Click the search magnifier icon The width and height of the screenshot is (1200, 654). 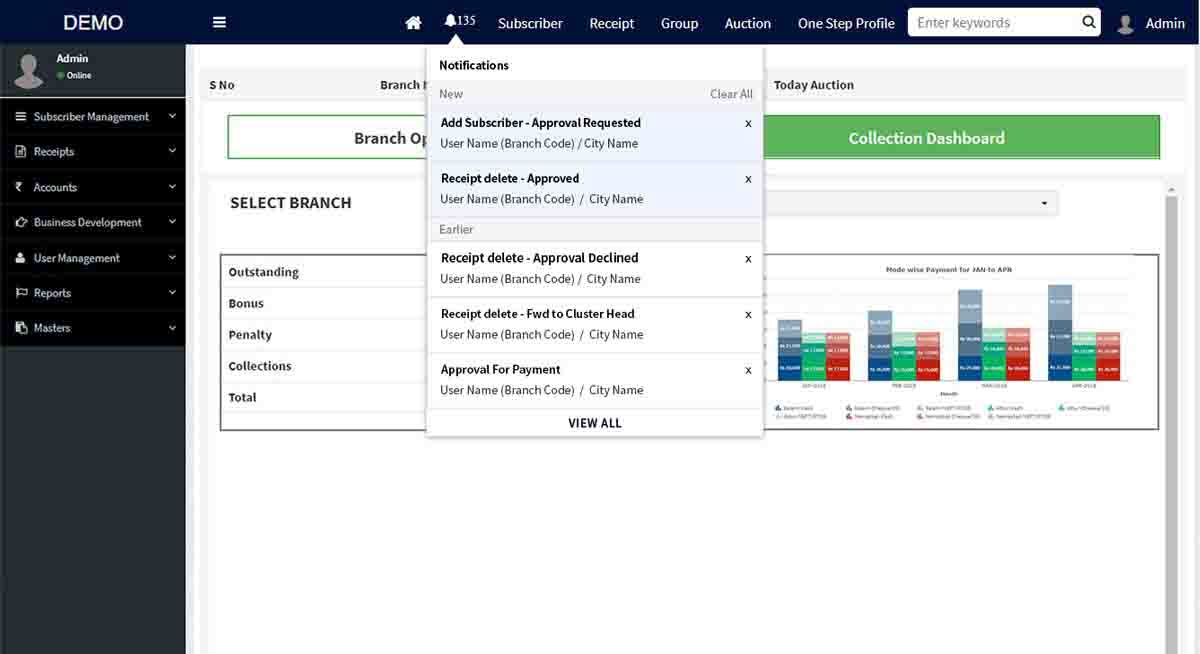(x=1089, y=22)
